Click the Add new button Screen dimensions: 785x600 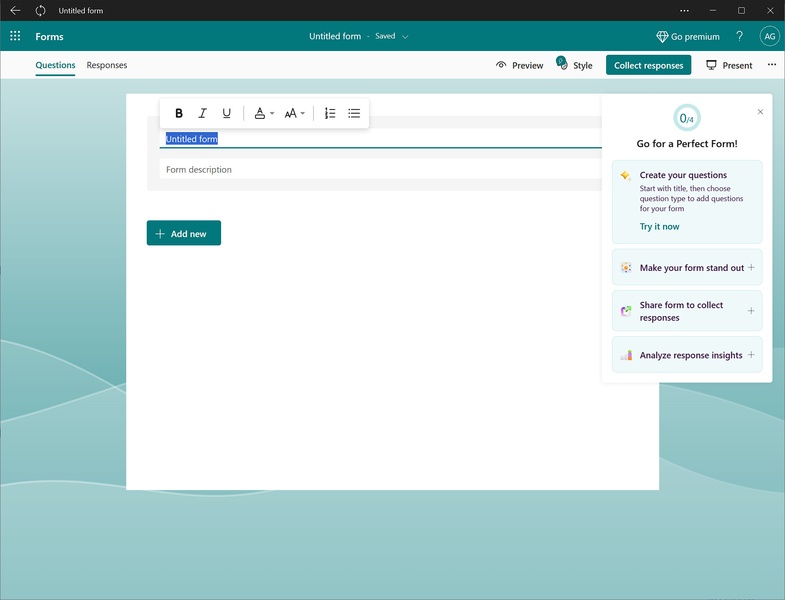[x=184, y=234]
